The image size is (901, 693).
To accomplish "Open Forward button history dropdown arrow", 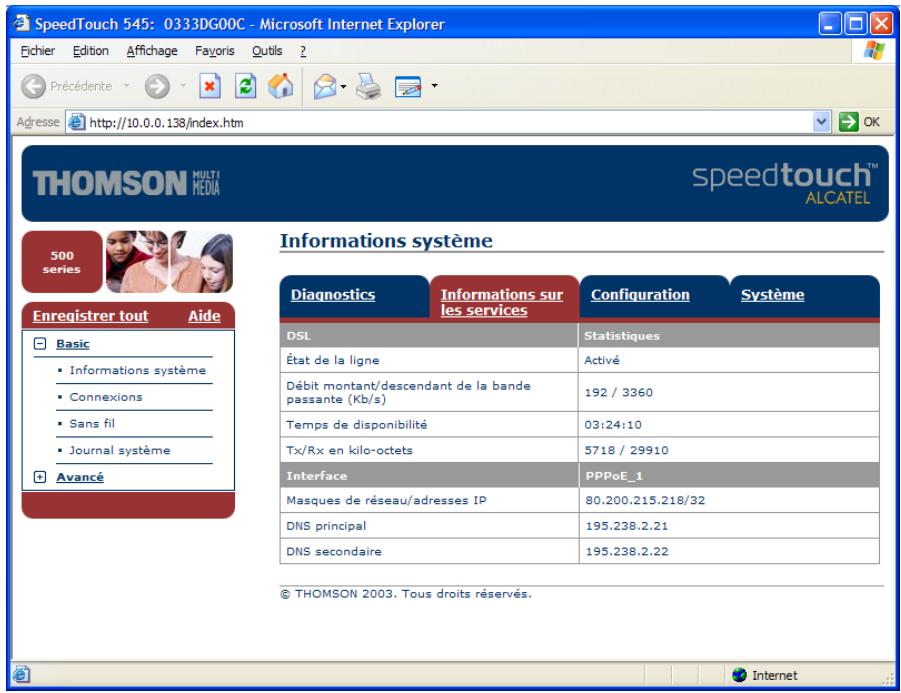I will click(x=183, y=86).
